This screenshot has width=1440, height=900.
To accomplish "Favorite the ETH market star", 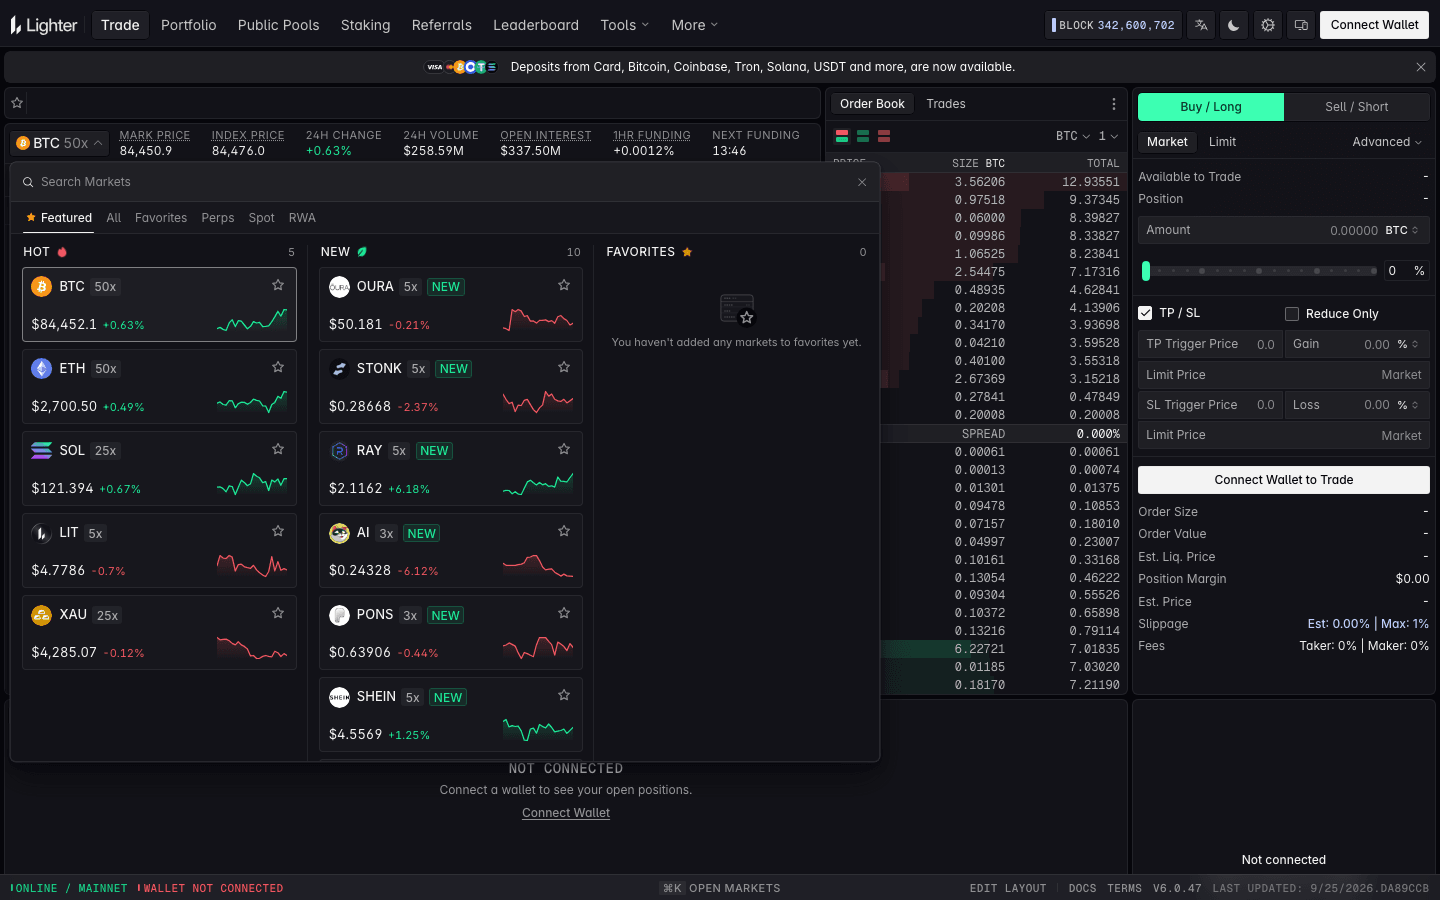I will (x=278, y=367).
